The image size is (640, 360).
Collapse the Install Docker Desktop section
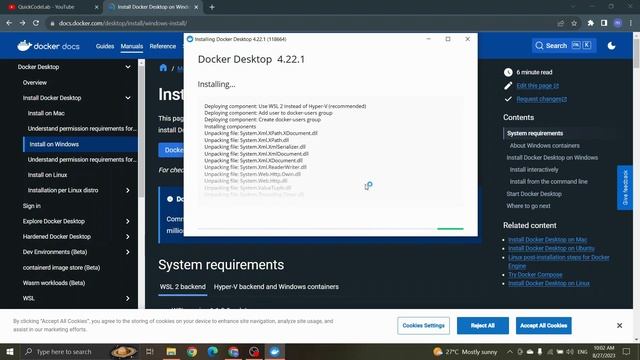tap(128, 98)
